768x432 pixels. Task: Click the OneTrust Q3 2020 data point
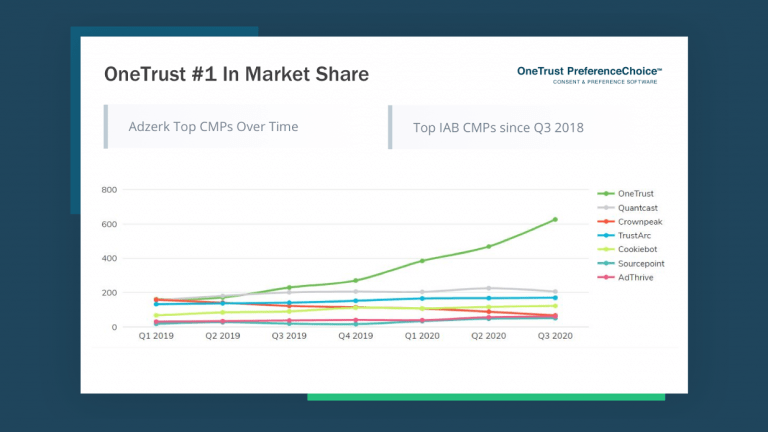coord(555,219)
